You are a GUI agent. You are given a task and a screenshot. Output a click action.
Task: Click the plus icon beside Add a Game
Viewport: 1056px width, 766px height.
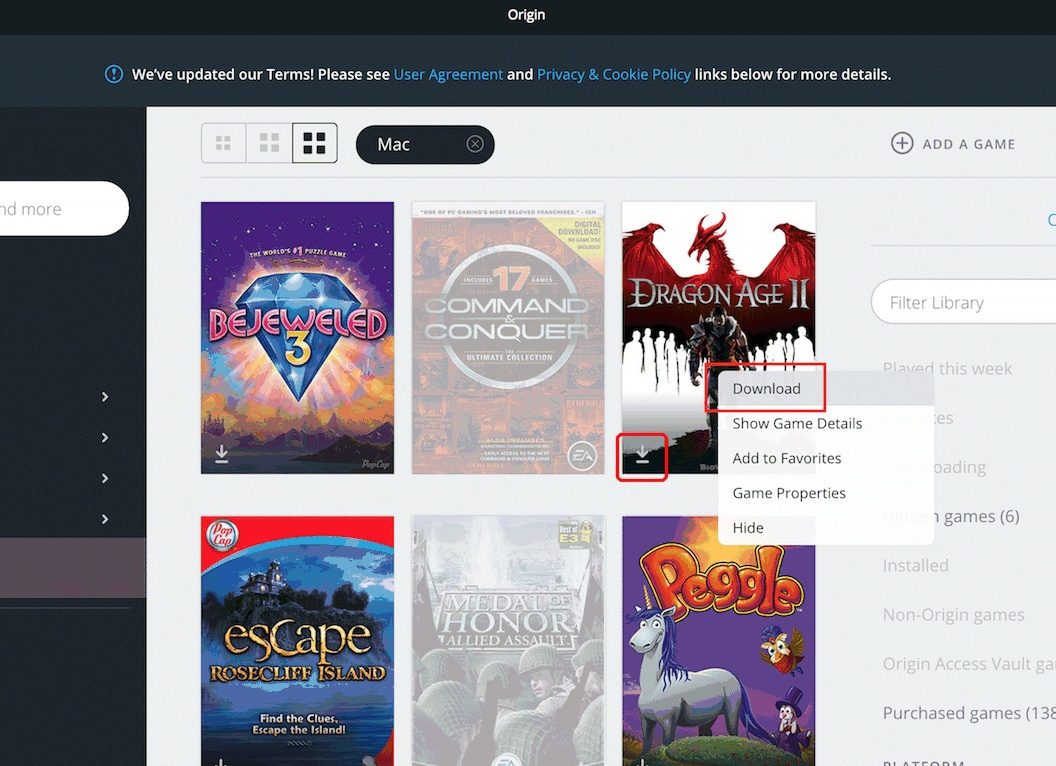coord(902,143)
